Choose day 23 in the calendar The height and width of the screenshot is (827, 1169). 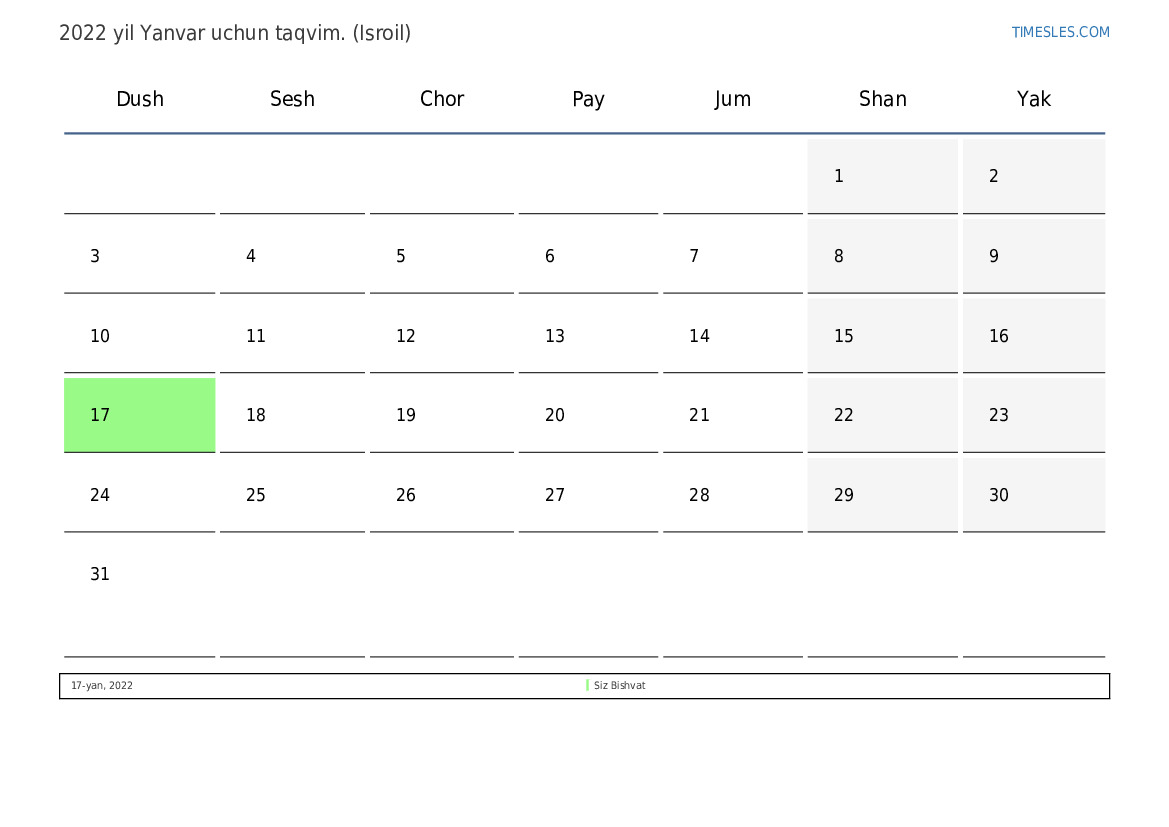pos(1033,415)
